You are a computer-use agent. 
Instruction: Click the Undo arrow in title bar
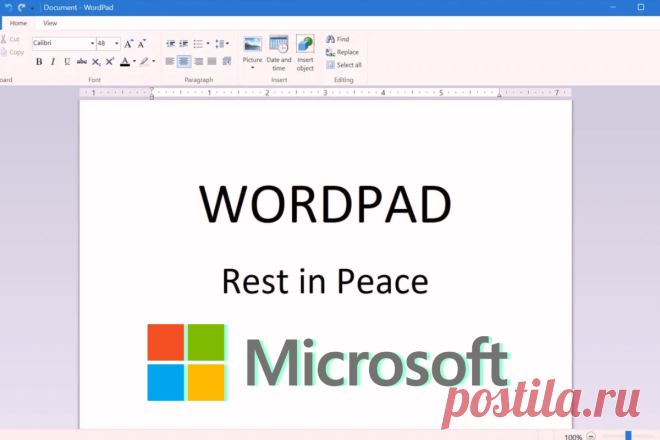click(x=8, y=7)
